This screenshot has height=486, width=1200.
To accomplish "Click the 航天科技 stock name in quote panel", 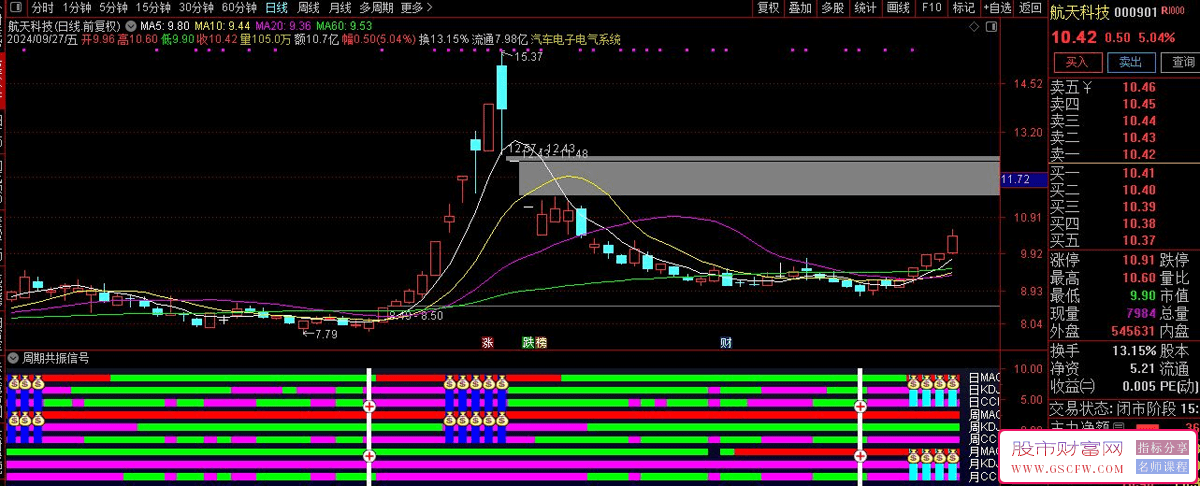I will 1080,11.
